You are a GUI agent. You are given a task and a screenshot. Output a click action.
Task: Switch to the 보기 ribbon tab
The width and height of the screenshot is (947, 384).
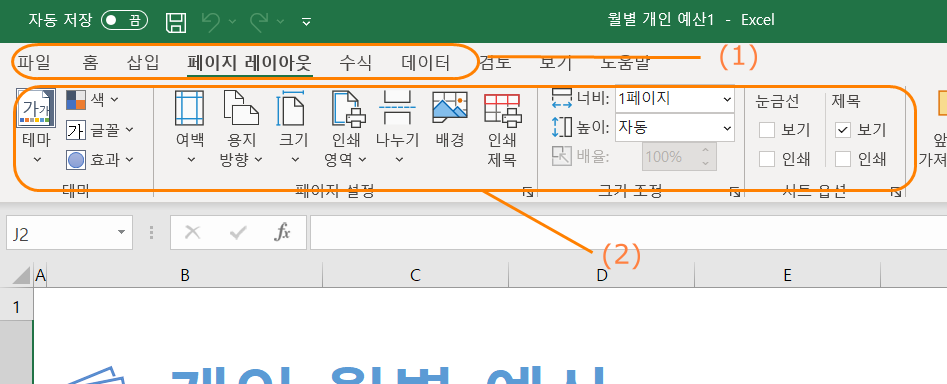coord(556,62)
